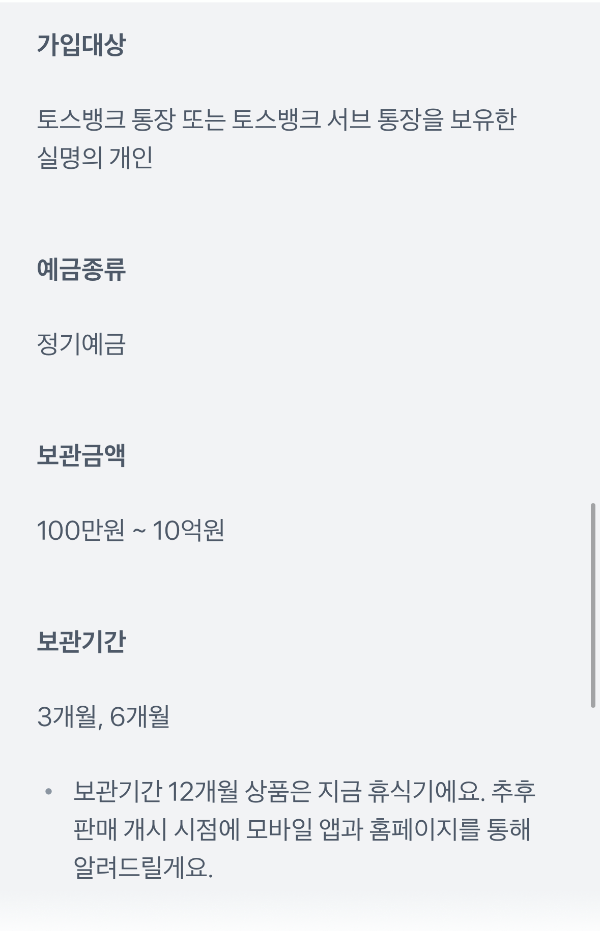
Task: Click the 보관기간 heading
Action: coord(81,641)
